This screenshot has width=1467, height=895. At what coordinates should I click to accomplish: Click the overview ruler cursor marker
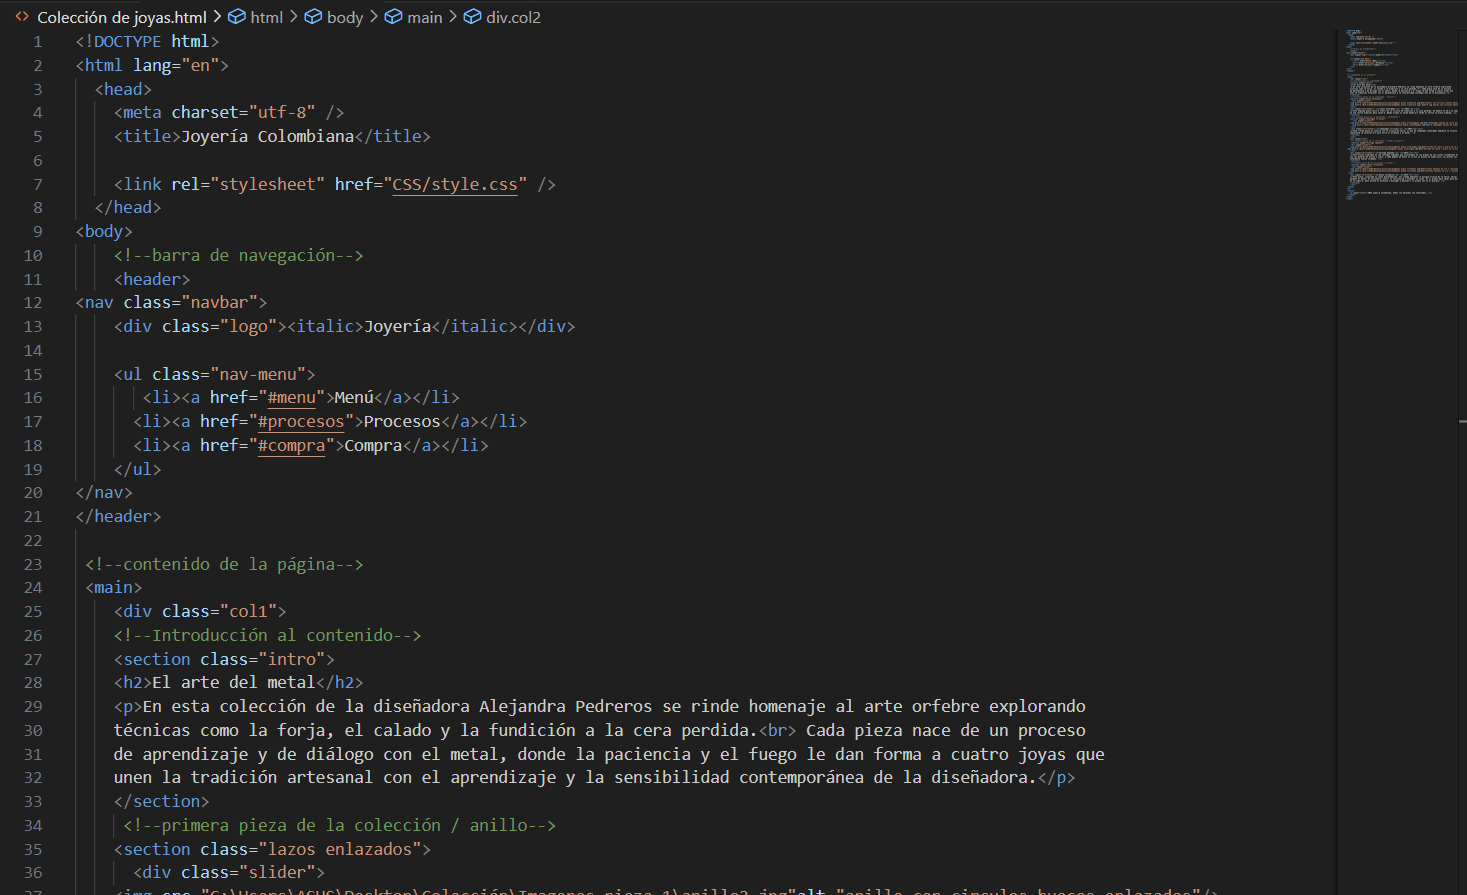(1462, 422)
